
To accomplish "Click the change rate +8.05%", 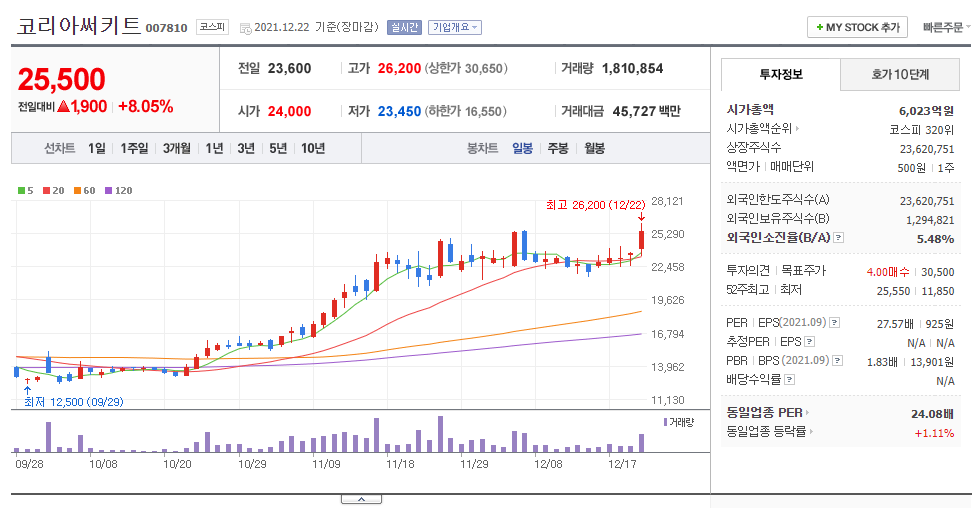I will [145, 107].
